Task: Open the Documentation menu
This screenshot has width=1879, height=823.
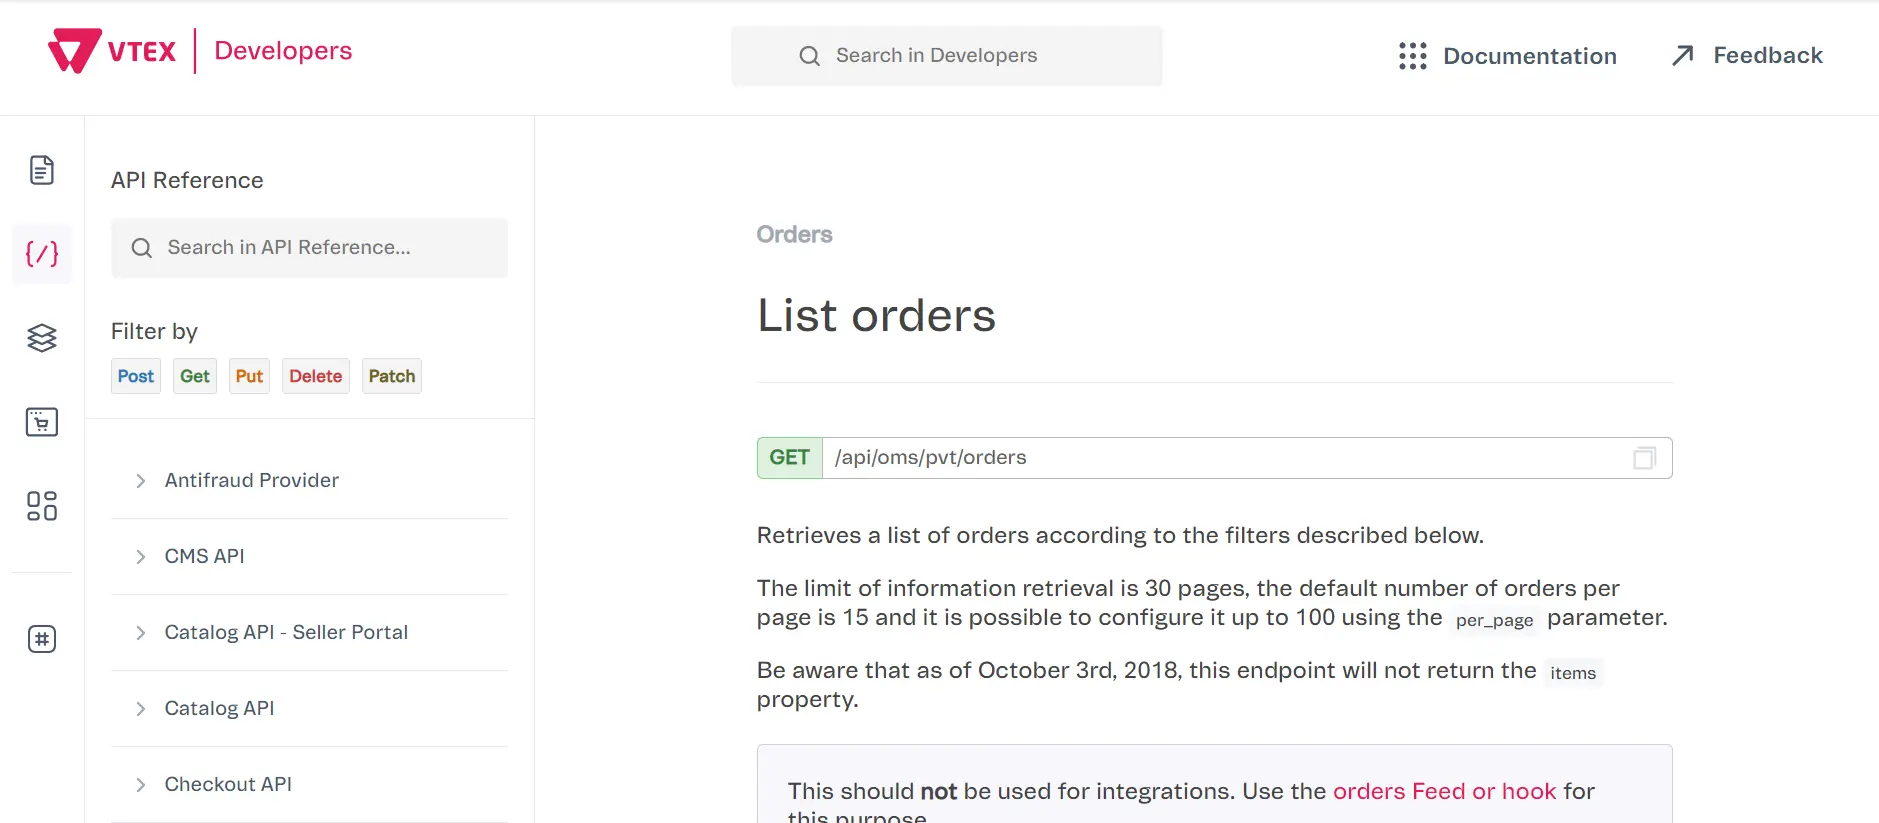Action: 1508,56
